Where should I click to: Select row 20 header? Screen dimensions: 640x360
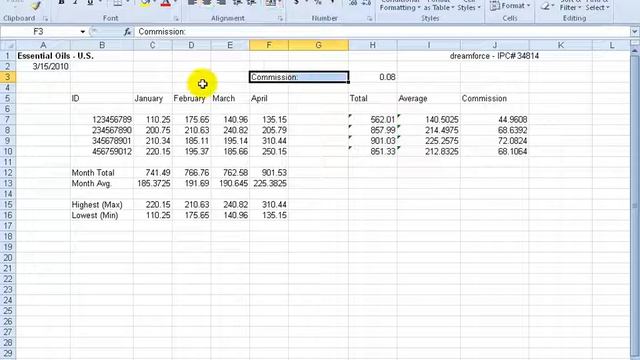8,258
